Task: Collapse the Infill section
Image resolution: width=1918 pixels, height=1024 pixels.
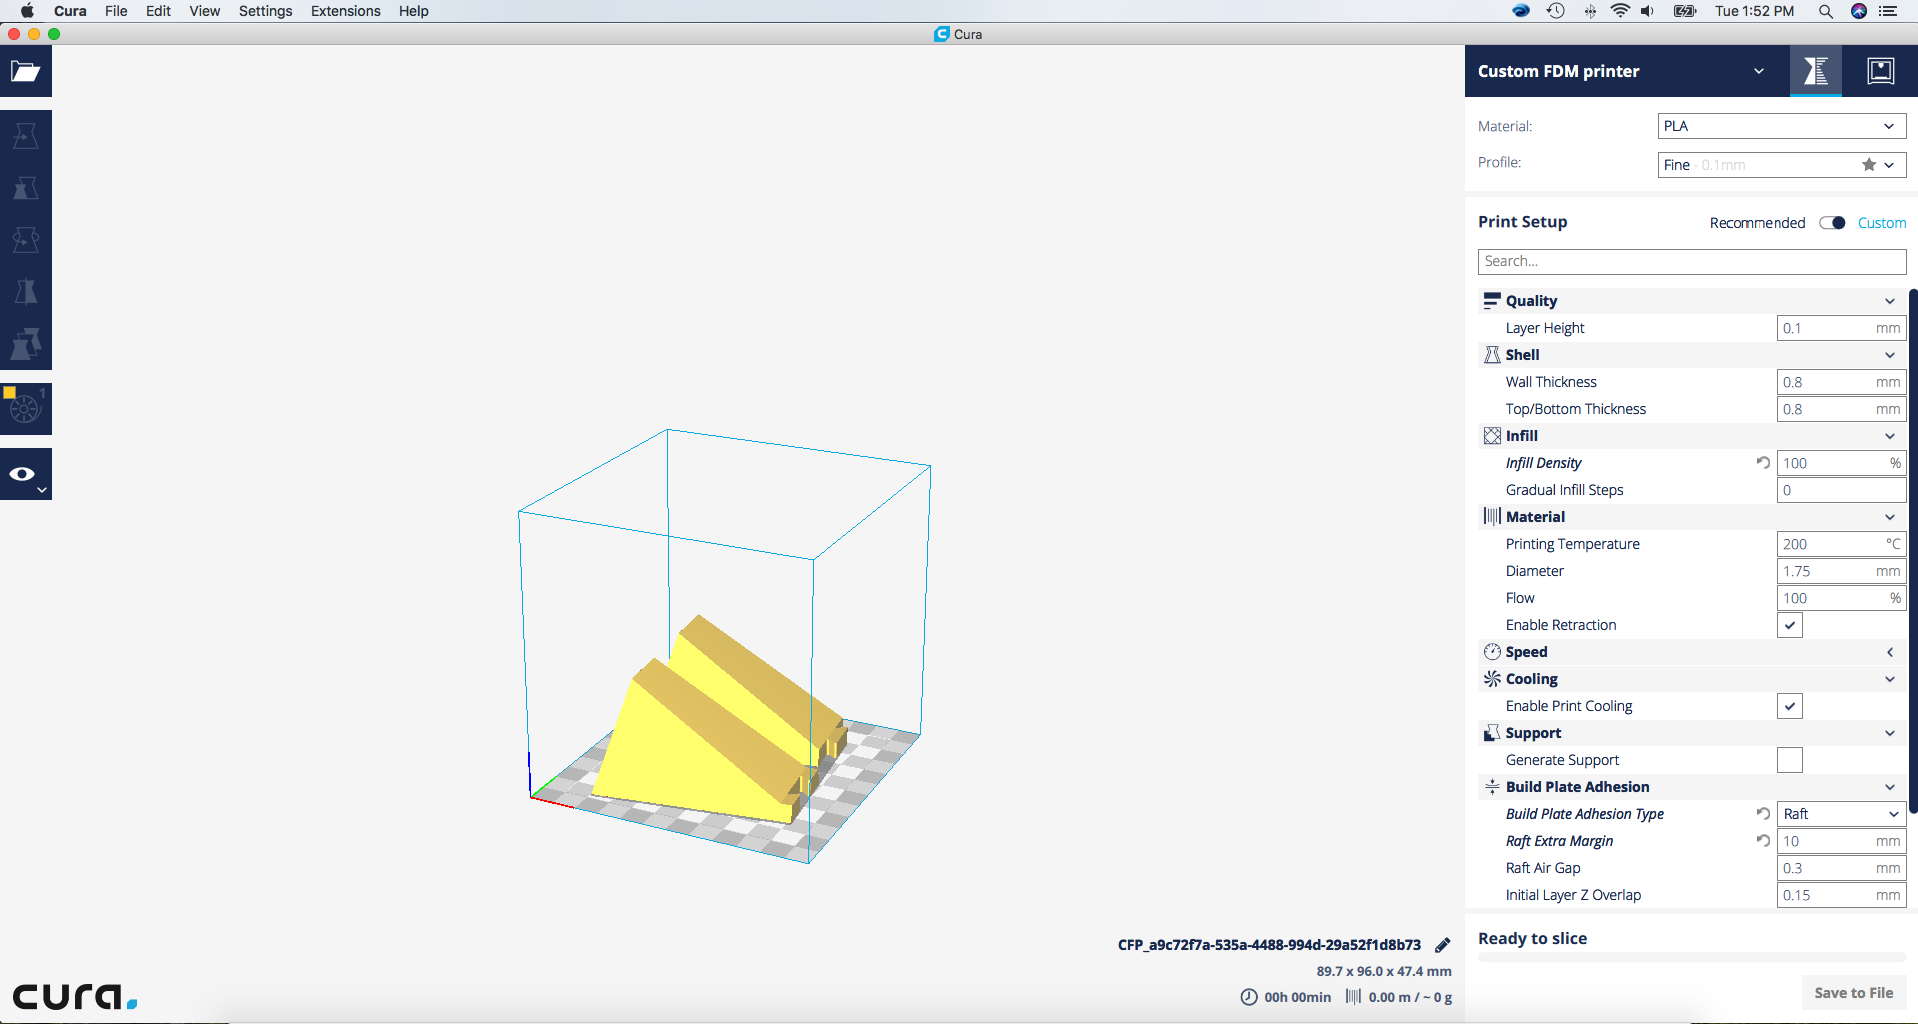Action: point(1889,436)
